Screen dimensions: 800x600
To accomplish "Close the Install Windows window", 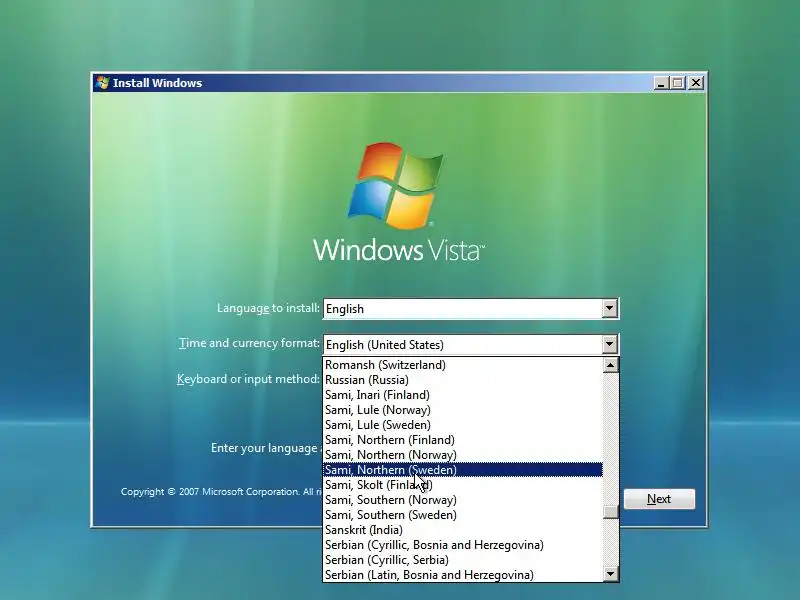I will 695,83.
